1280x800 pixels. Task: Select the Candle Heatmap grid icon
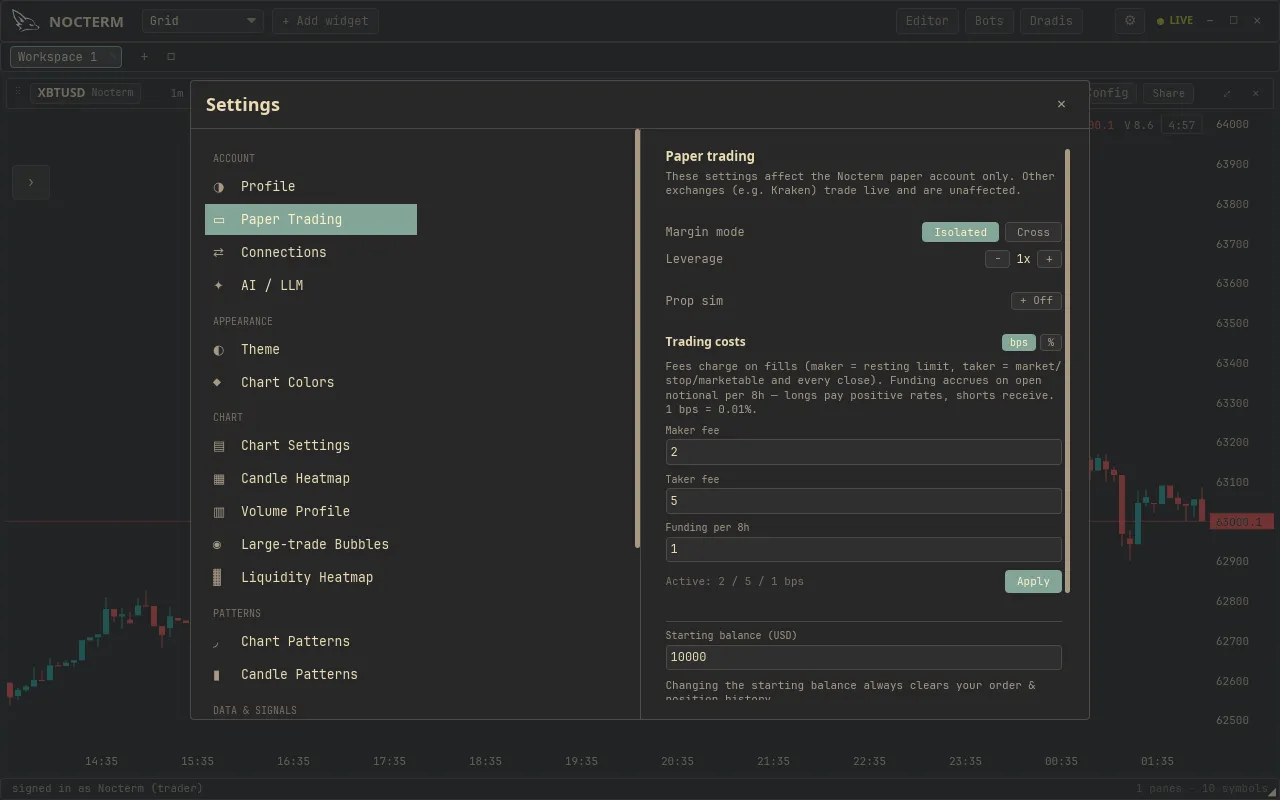pos(219,479)
